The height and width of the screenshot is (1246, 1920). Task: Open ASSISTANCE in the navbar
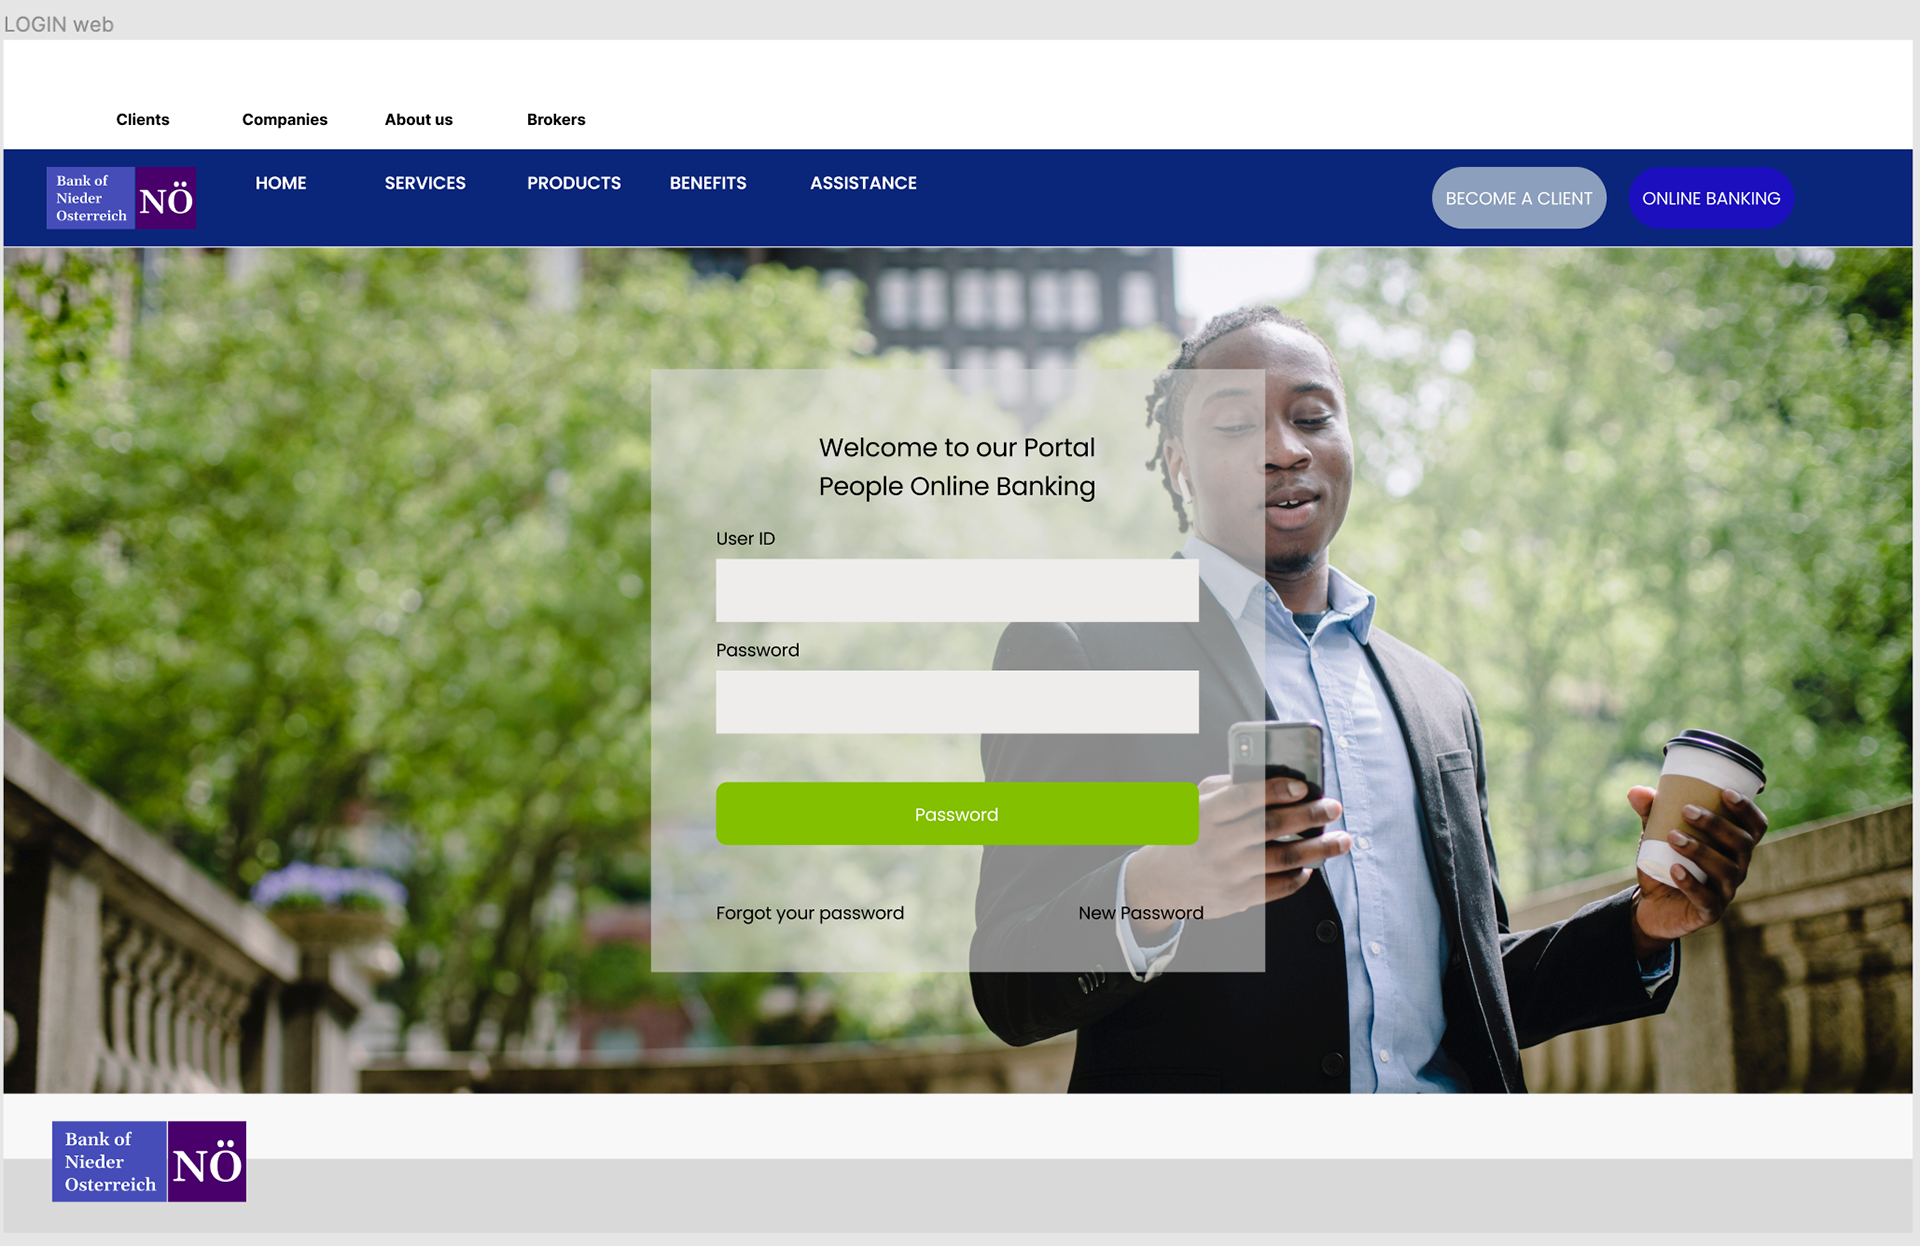point(863,183)
